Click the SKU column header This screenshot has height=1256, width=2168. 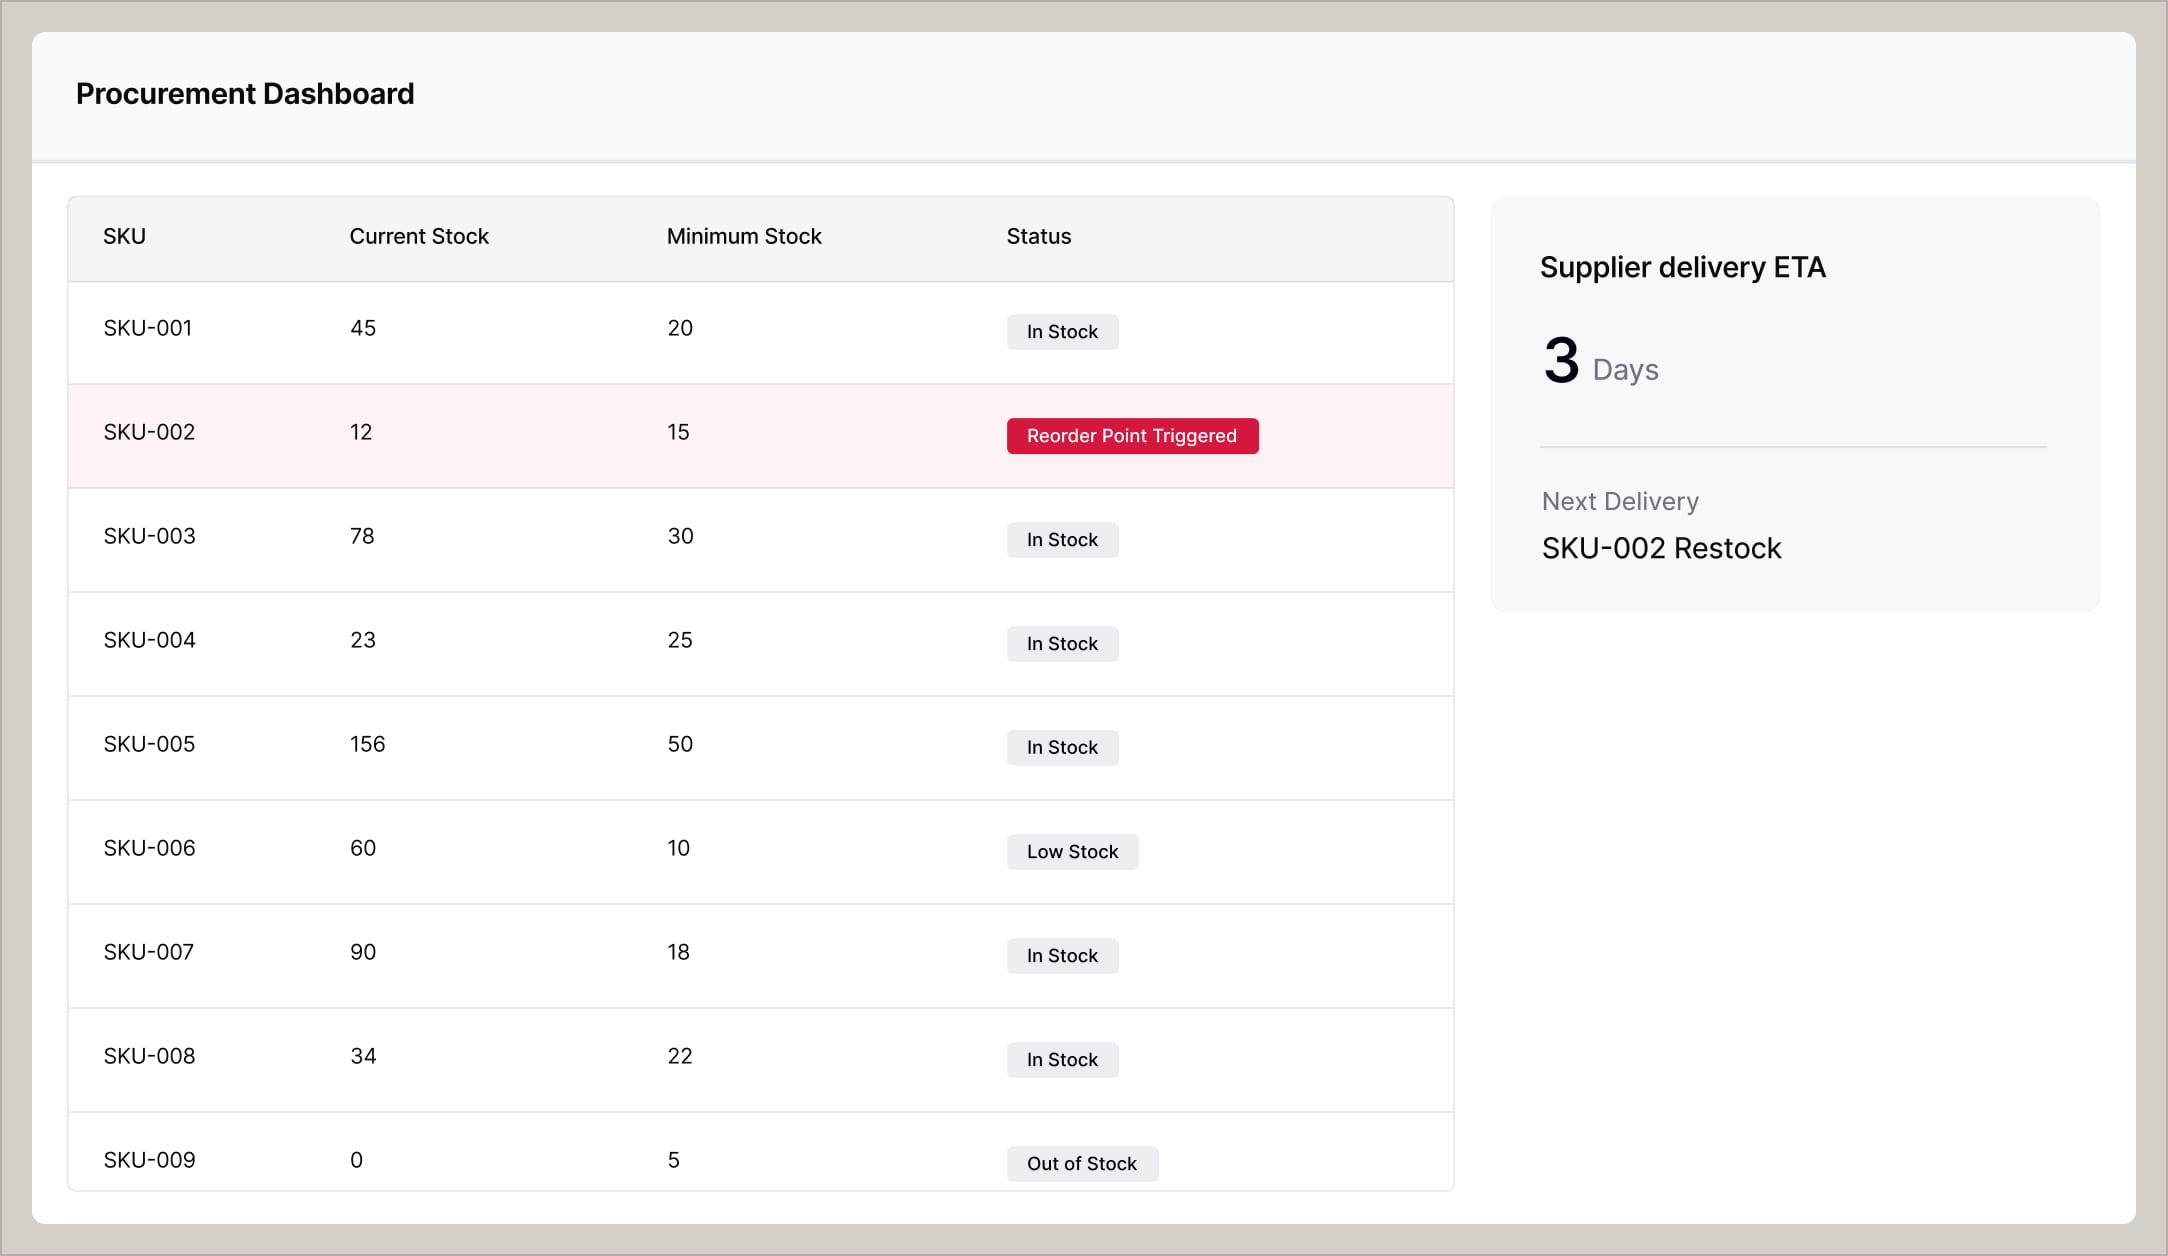[124, 236]
